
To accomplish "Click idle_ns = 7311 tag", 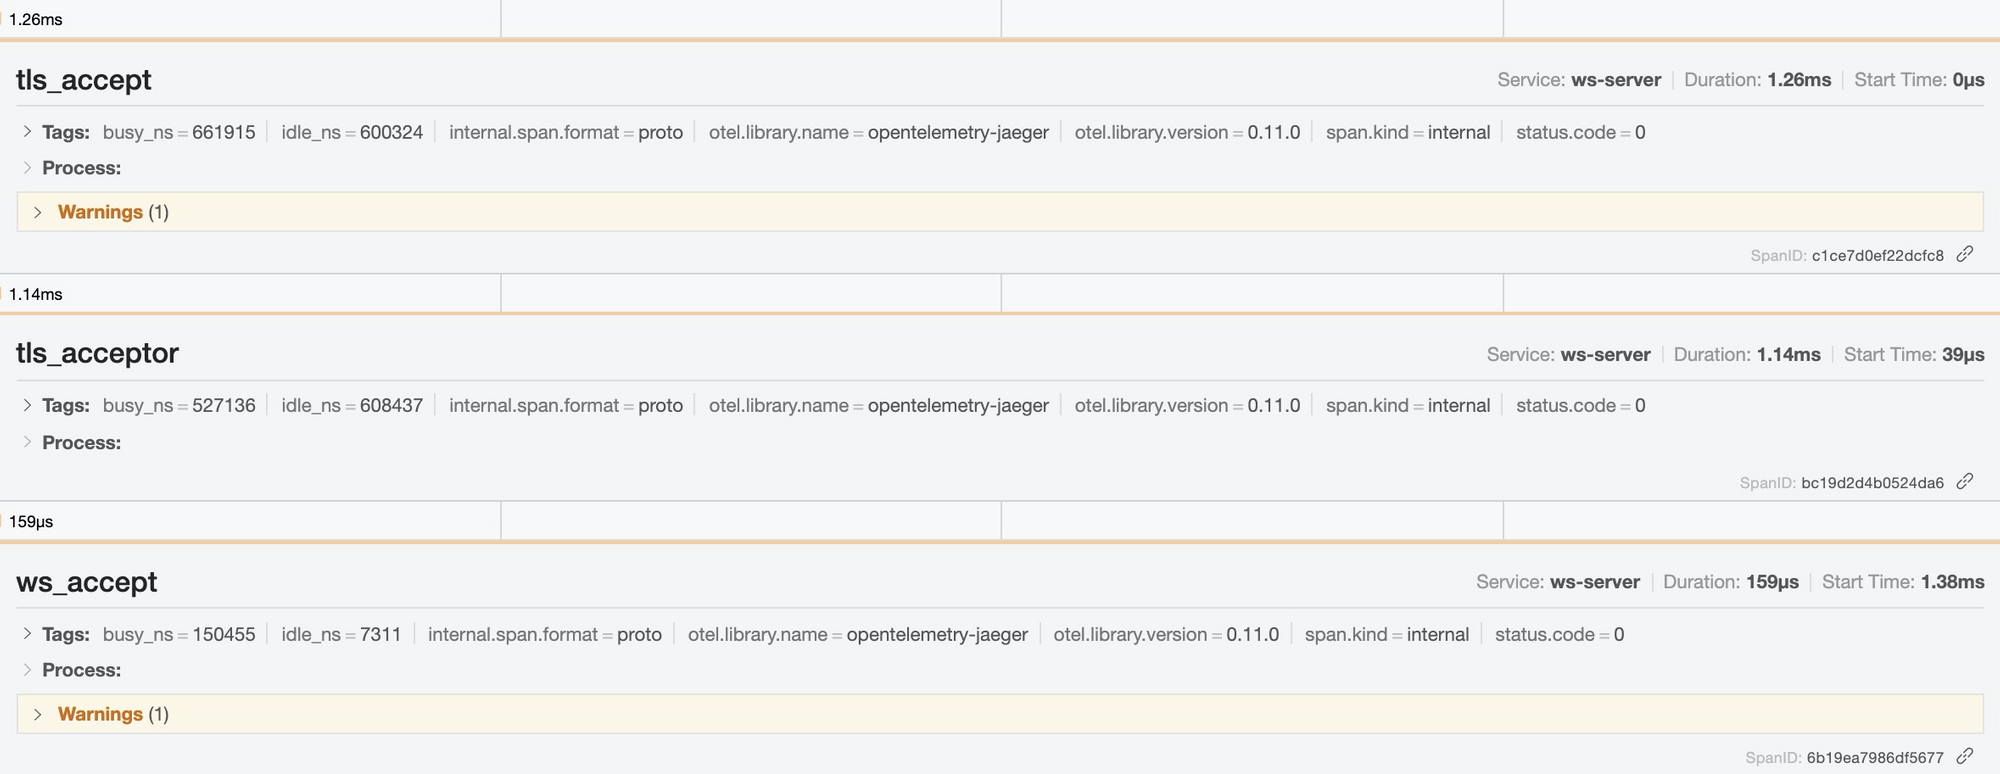I will pyautogui.click(x=341, y=634).
